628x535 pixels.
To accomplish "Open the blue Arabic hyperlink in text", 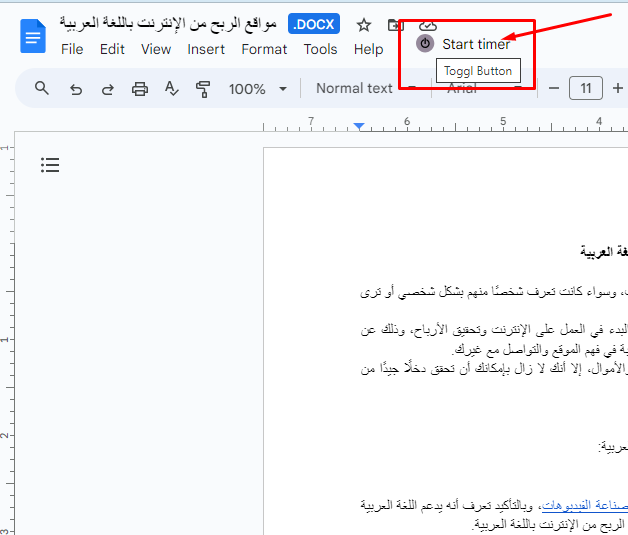I will [584, 505].
